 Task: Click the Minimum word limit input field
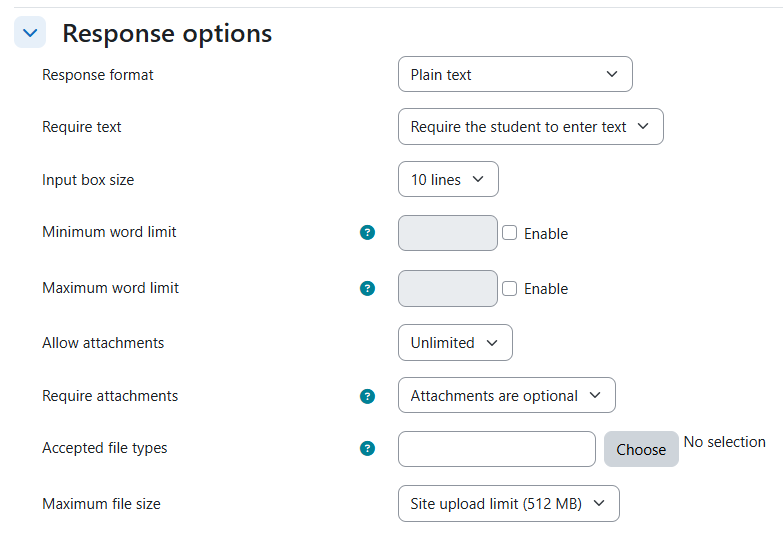click(x=447, y=233)
